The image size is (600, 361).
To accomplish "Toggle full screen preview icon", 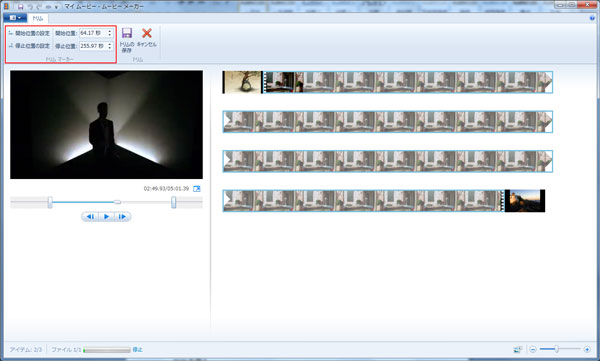I will pos(197,189).
